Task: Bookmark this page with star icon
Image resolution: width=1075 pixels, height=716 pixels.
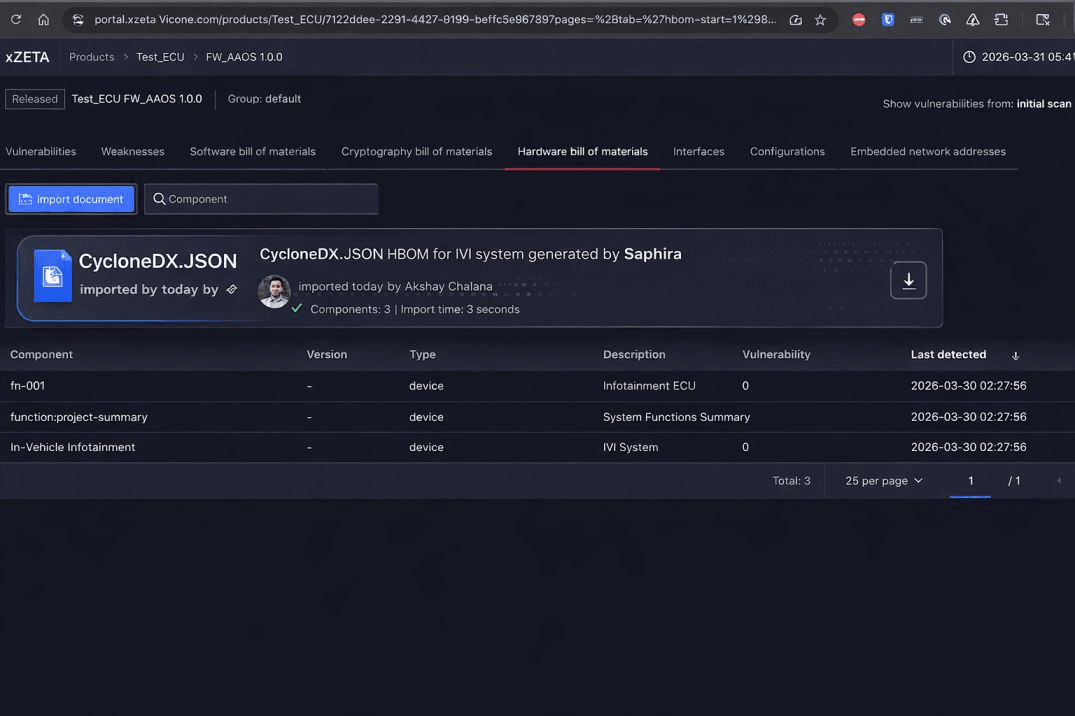Action: (820, 19)
